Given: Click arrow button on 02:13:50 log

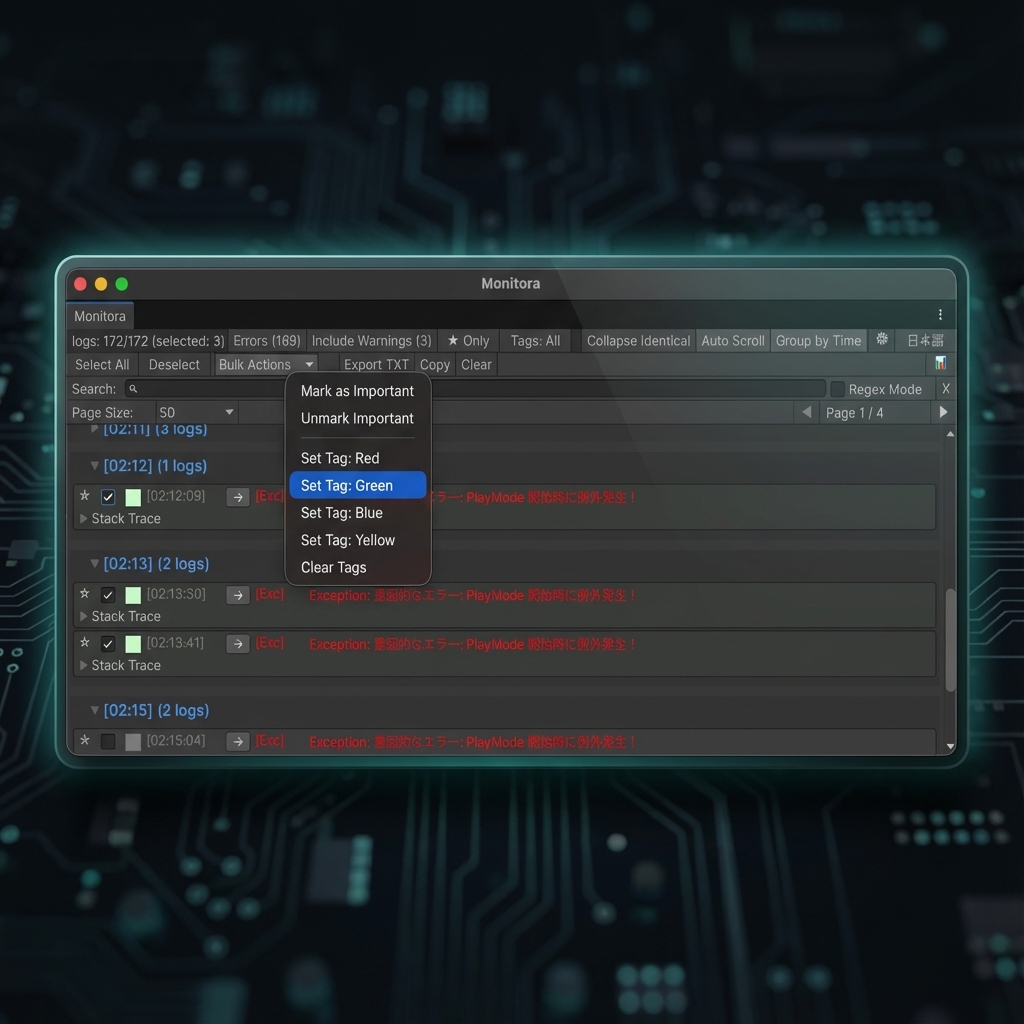Looking at the screenshot, I should (x=238, y=596).
